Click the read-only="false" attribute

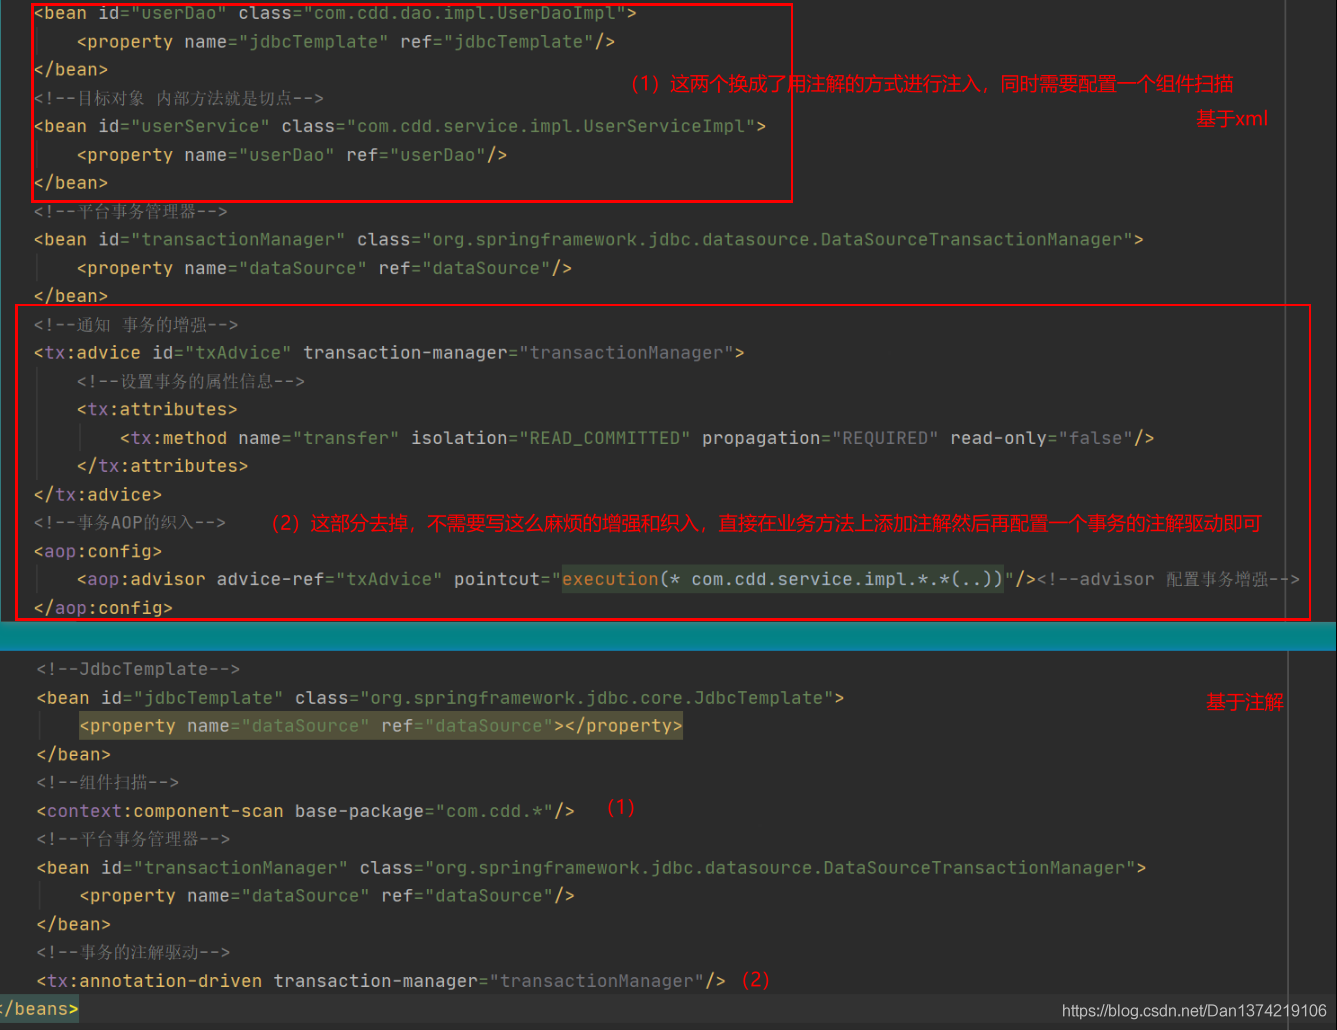(x=1041, y=438)
